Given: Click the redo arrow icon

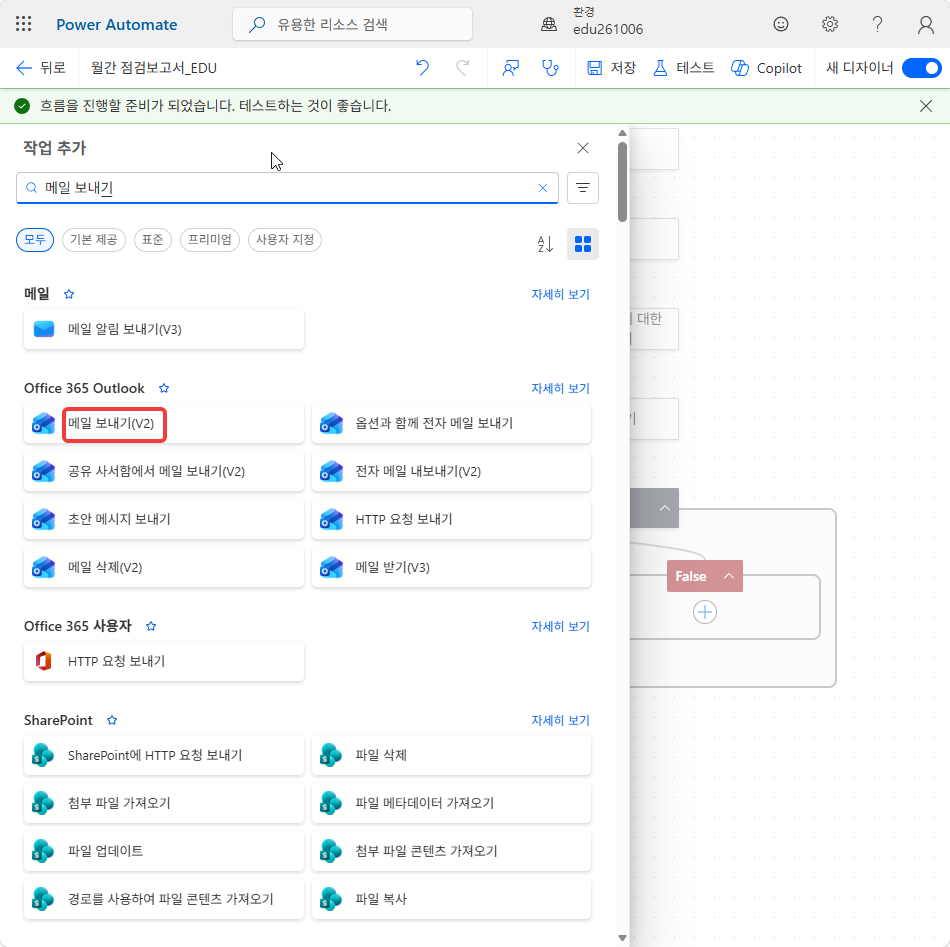Looking at the screenshot, I should tap(463, 68).
